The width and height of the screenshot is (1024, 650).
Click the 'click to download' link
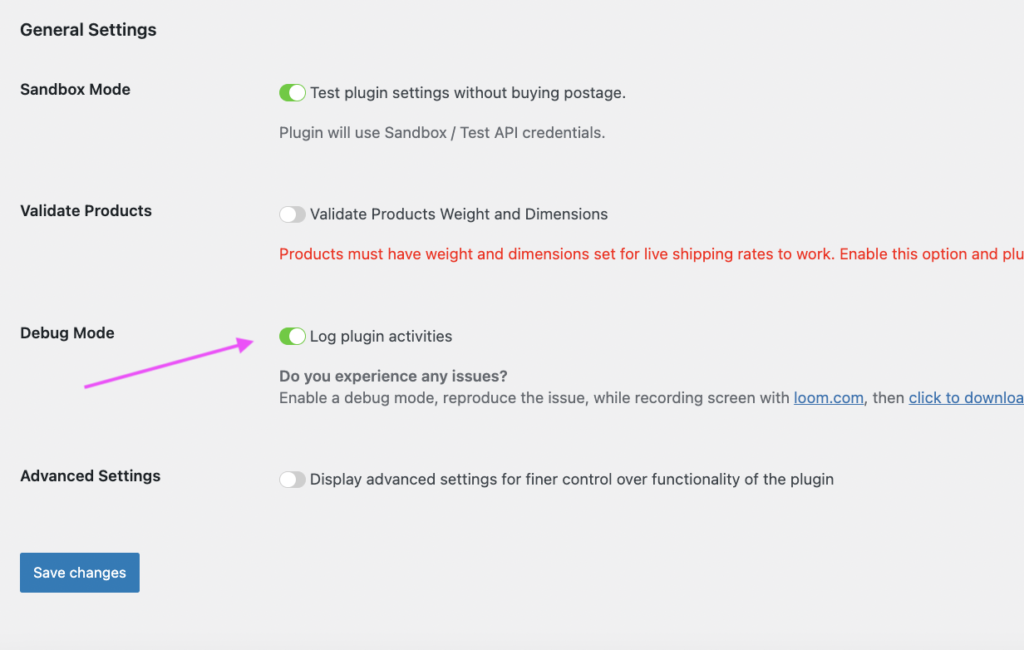(965, 398)
